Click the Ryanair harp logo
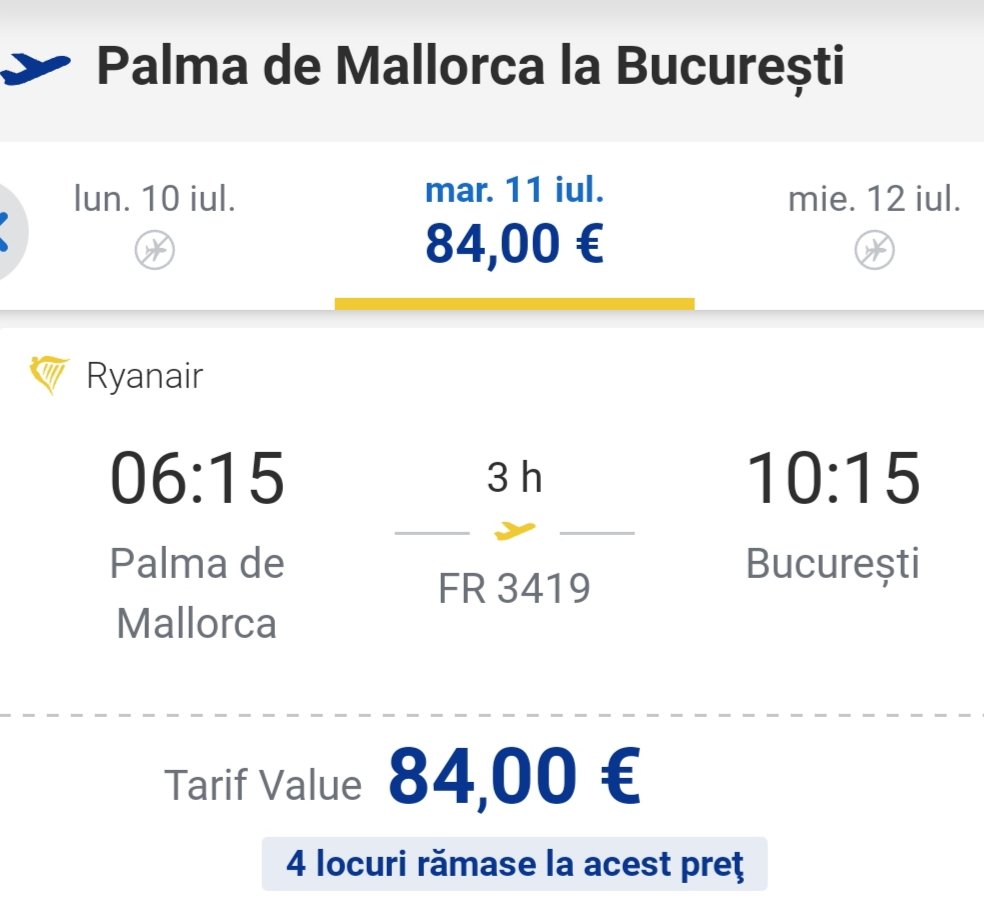The height and width of the screenshot is (901, 984). pyautogui.click(x=49, y=376)
